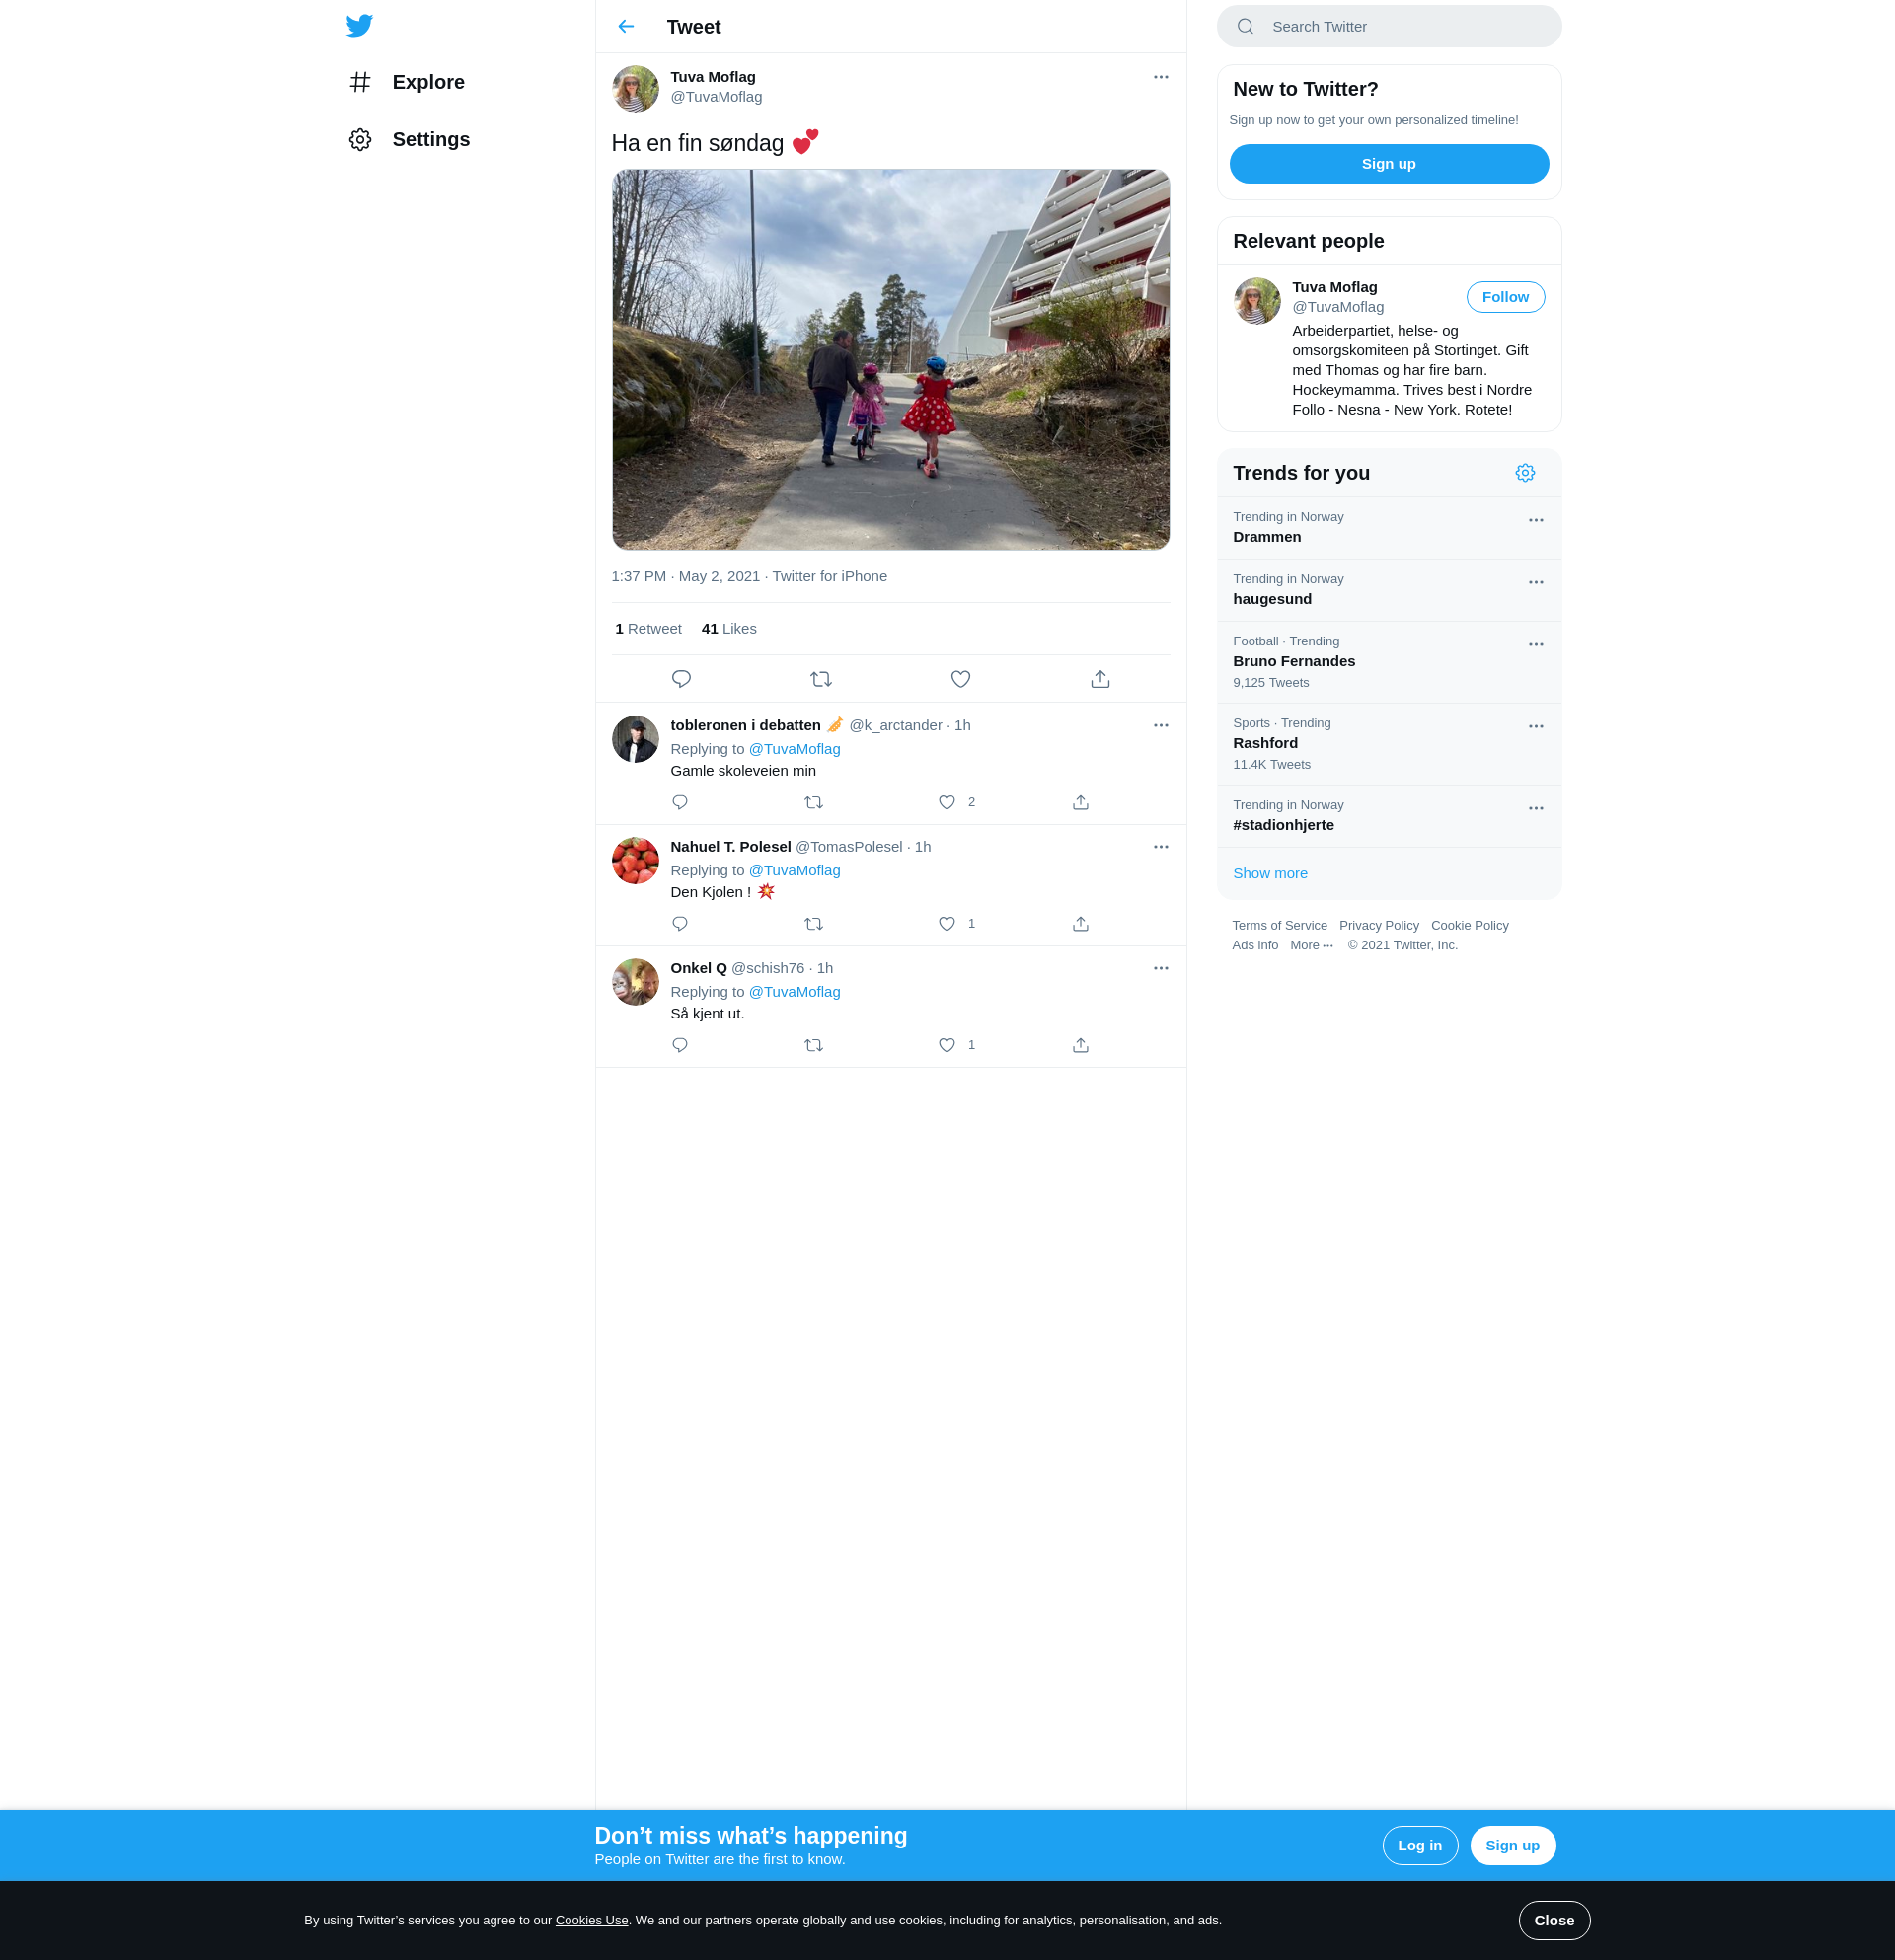This screenshot has height=1960, width=1895.
Task: Open Ads info
Action: 1254,945
